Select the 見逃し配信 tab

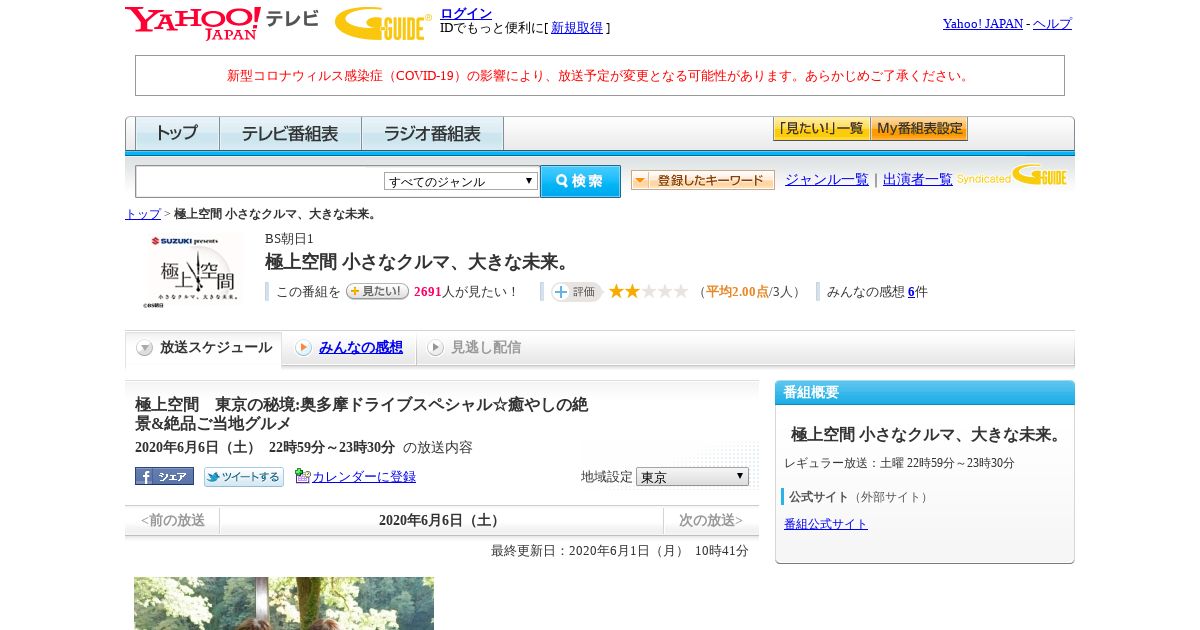pyautogui.click(x=485, y=347)
